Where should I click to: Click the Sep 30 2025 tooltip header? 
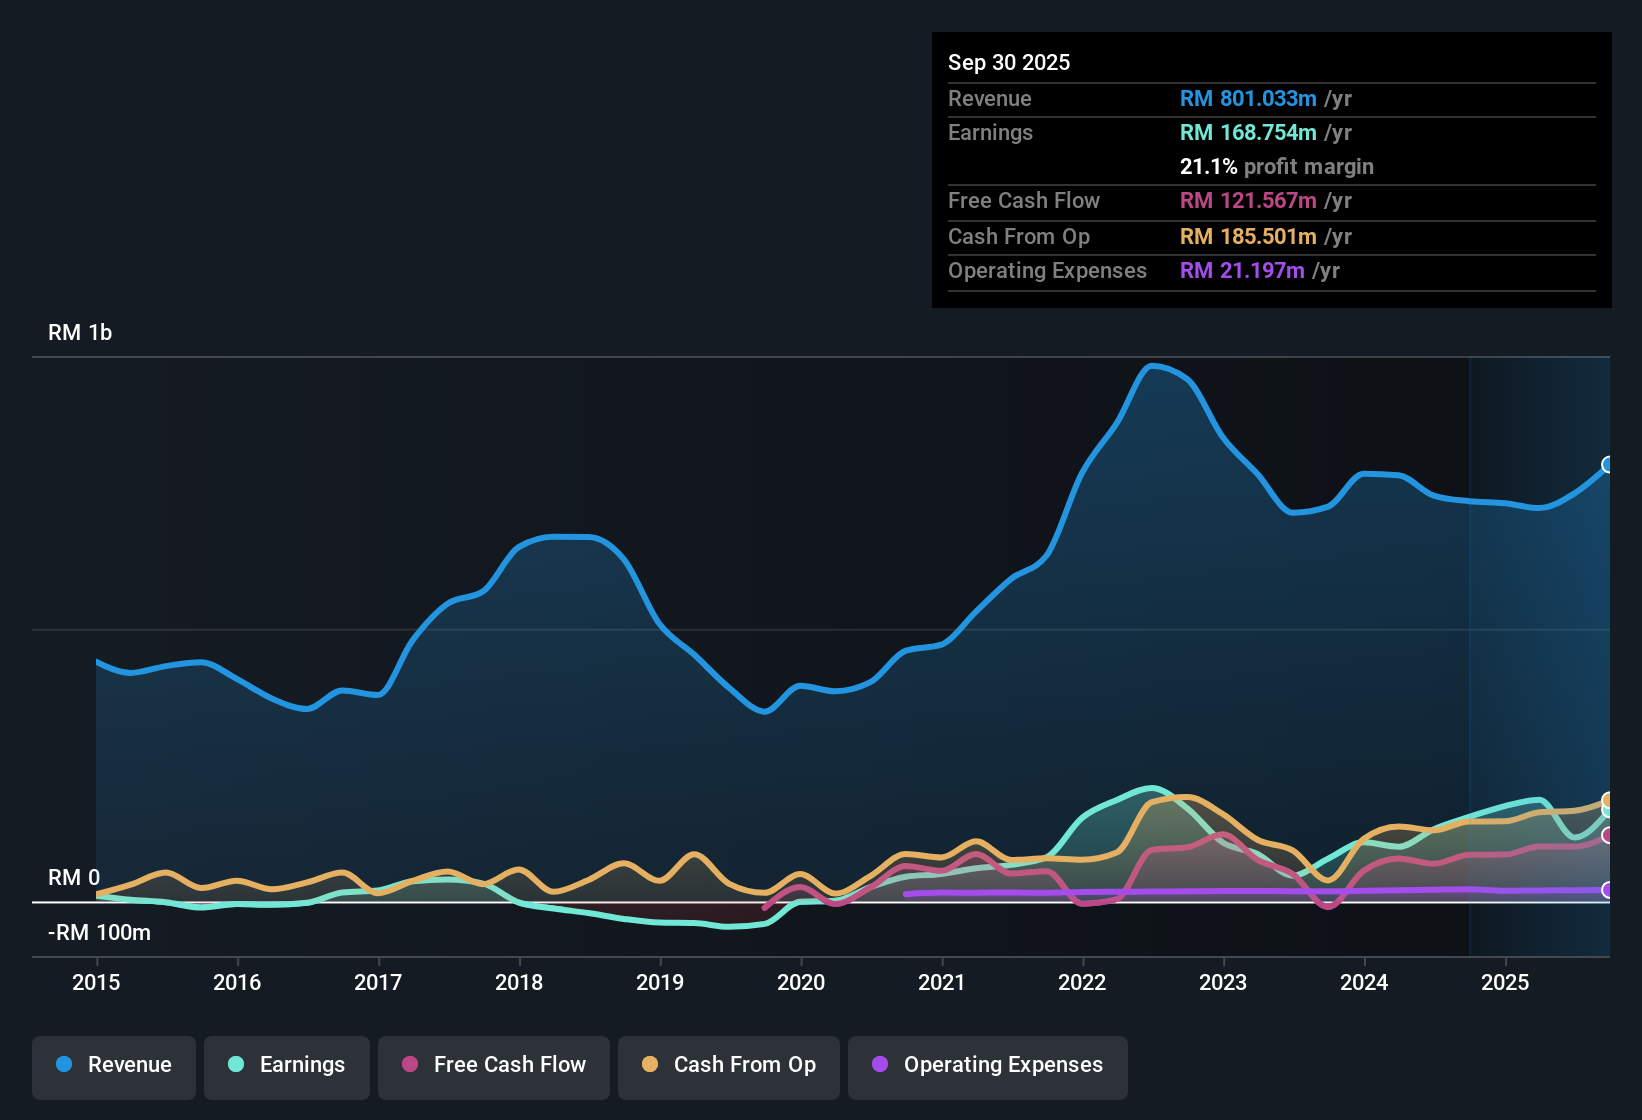(1009, 62)
